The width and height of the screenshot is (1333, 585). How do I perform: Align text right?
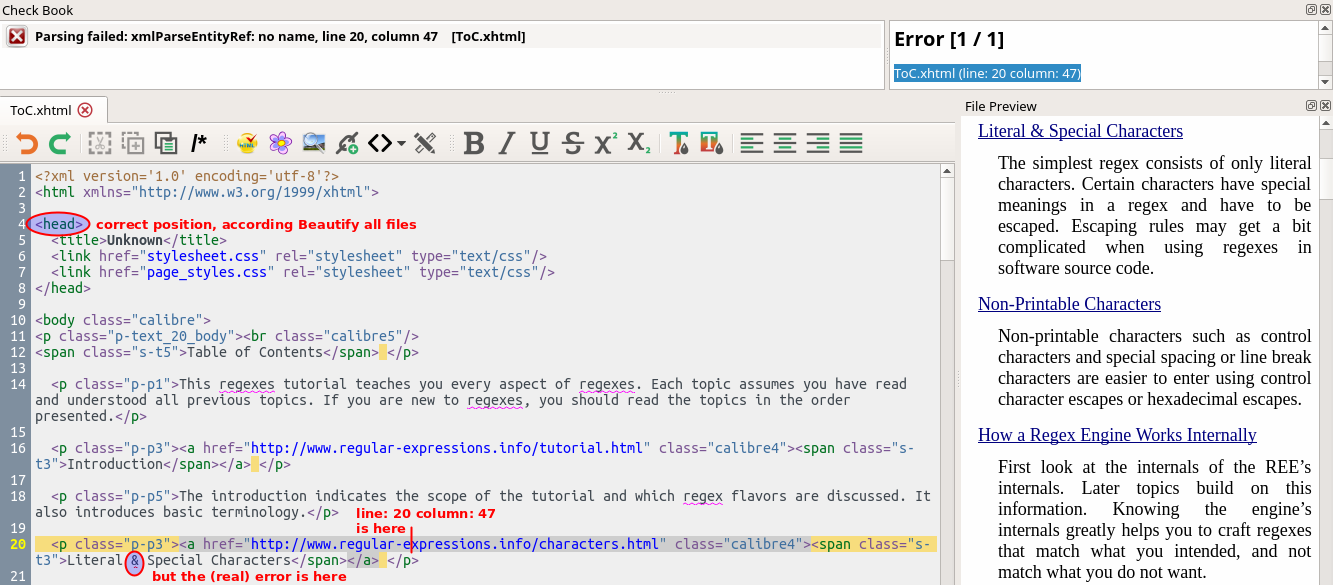(x=818, y=143)
